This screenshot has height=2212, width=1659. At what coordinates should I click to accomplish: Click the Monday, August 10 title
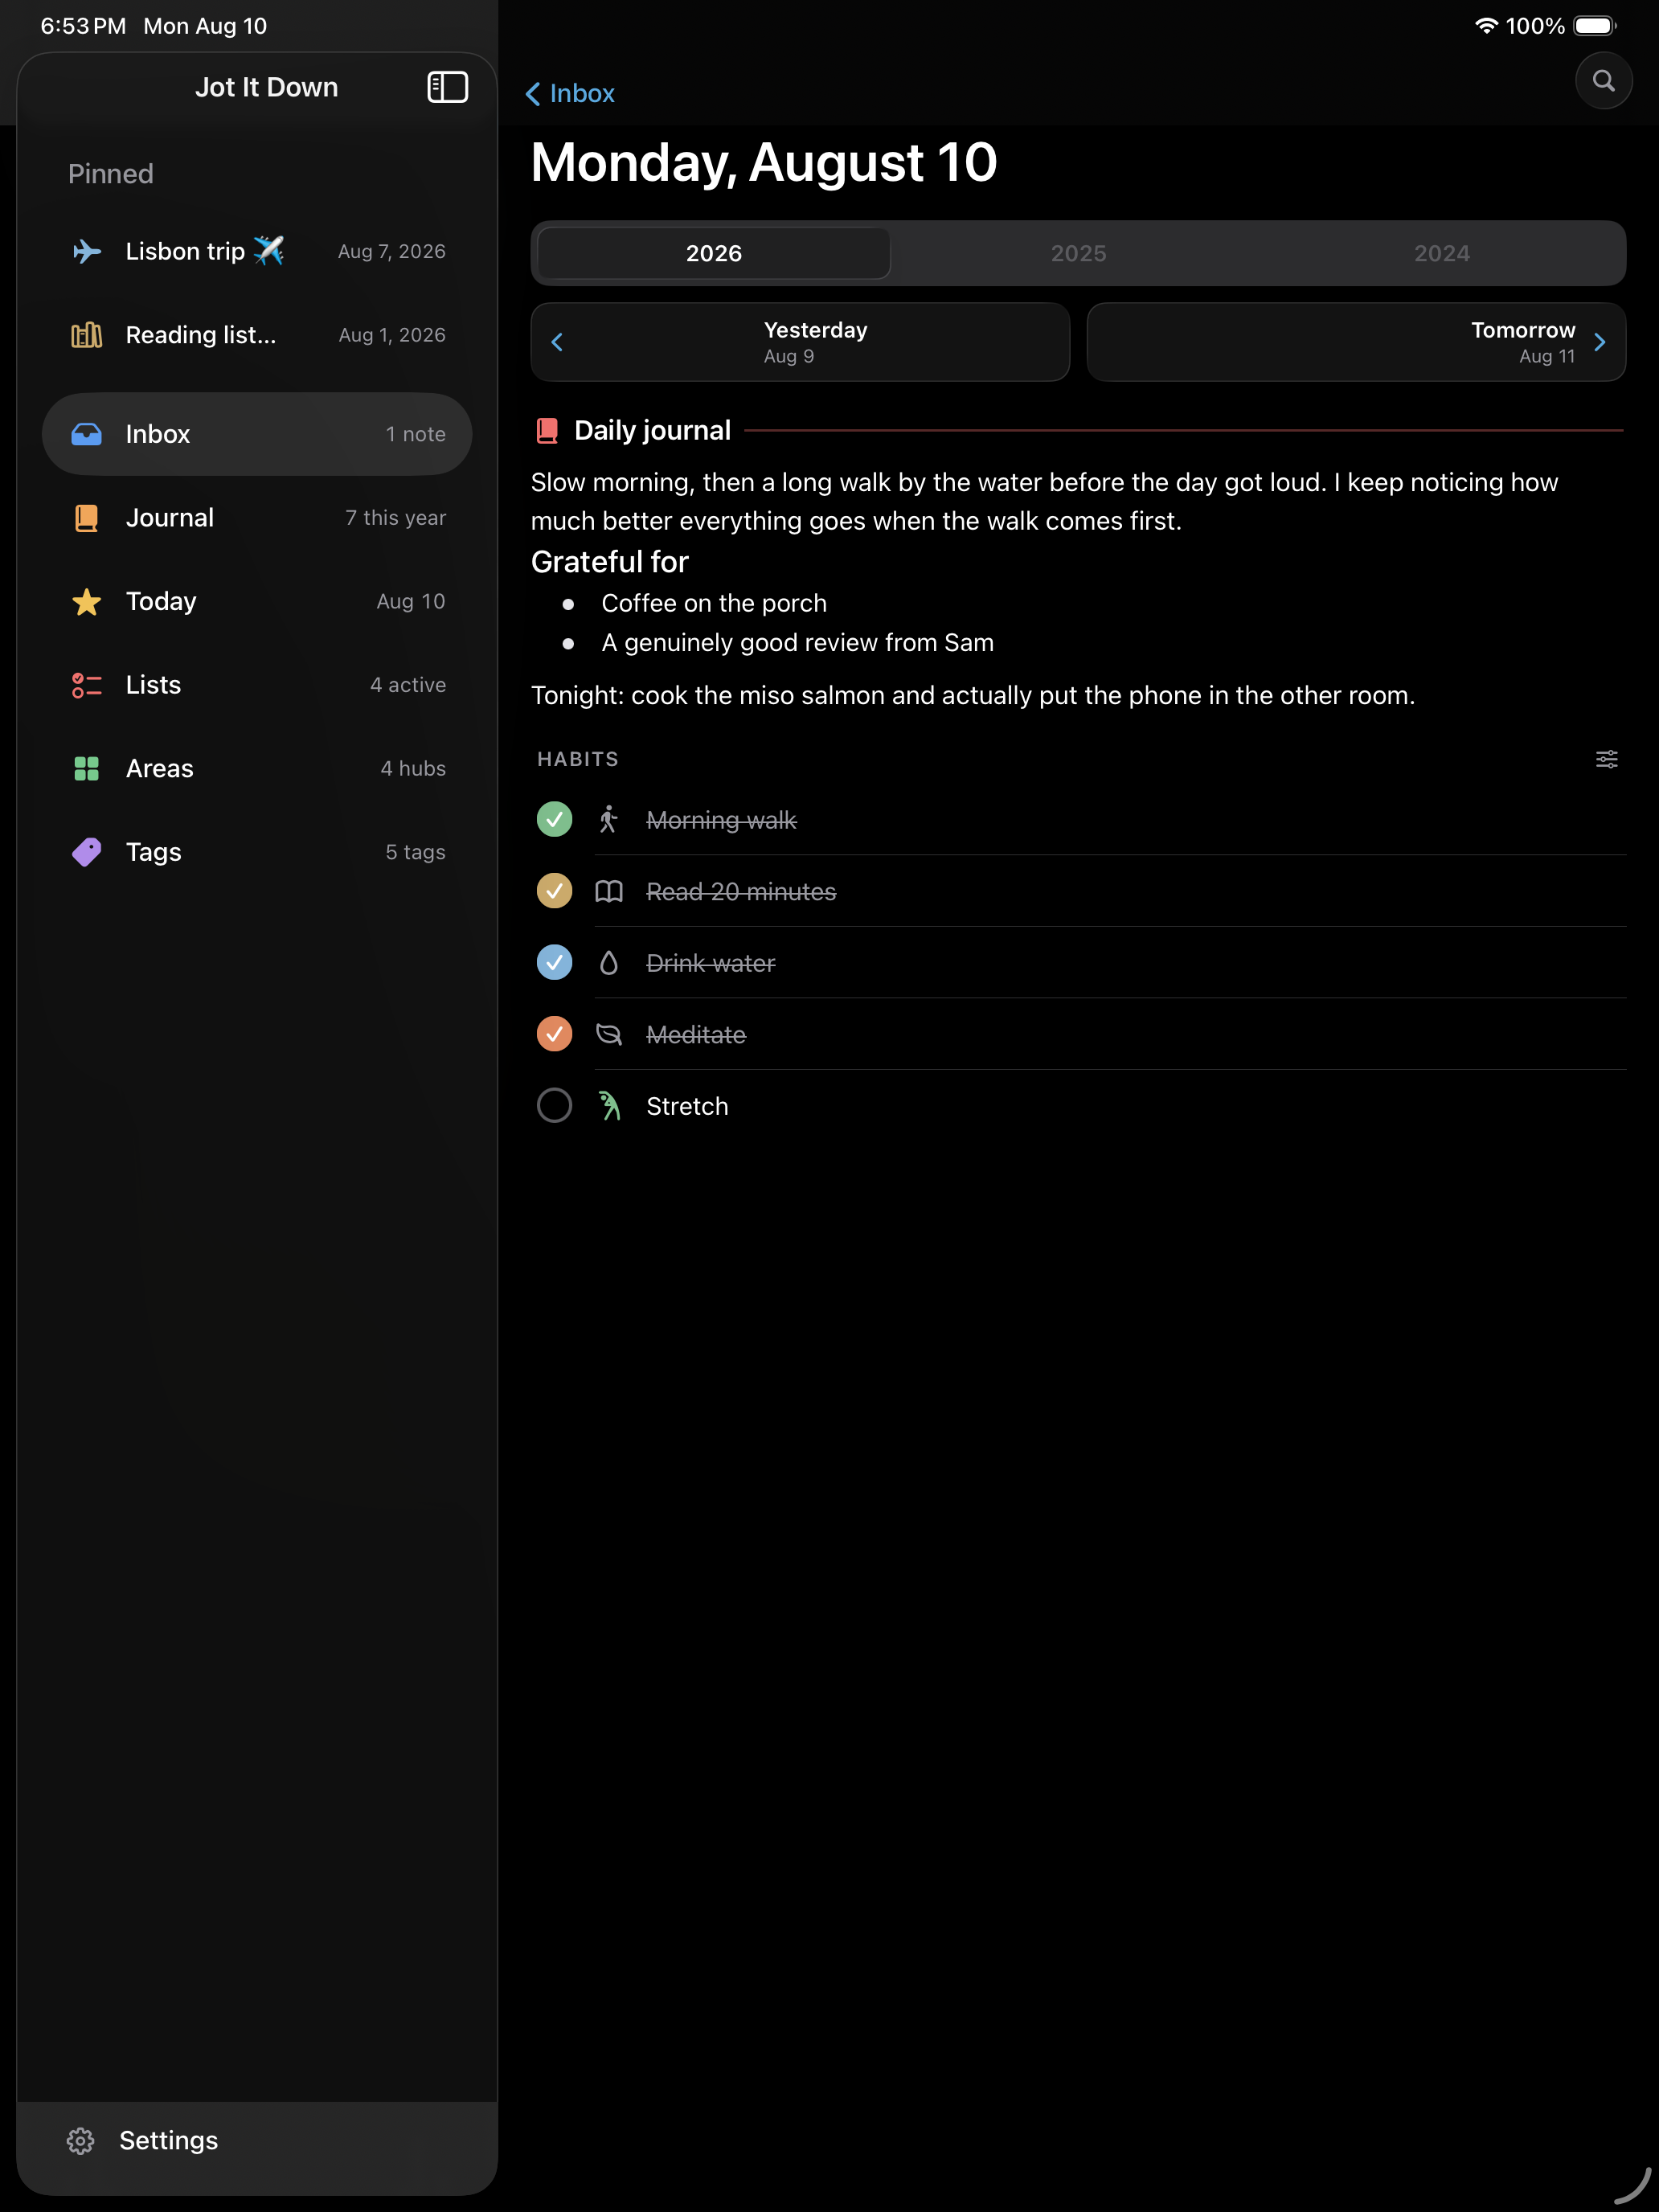pyautogui.click(x=764, y=162)
